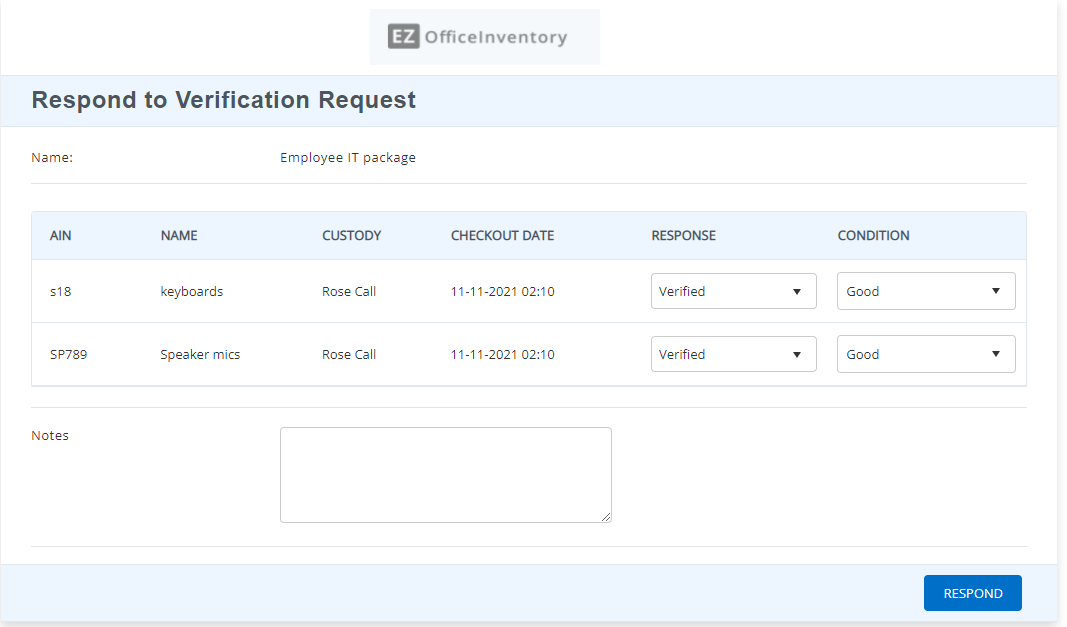
Task: Click the Notes field resize handle
Action: point(607,517)
